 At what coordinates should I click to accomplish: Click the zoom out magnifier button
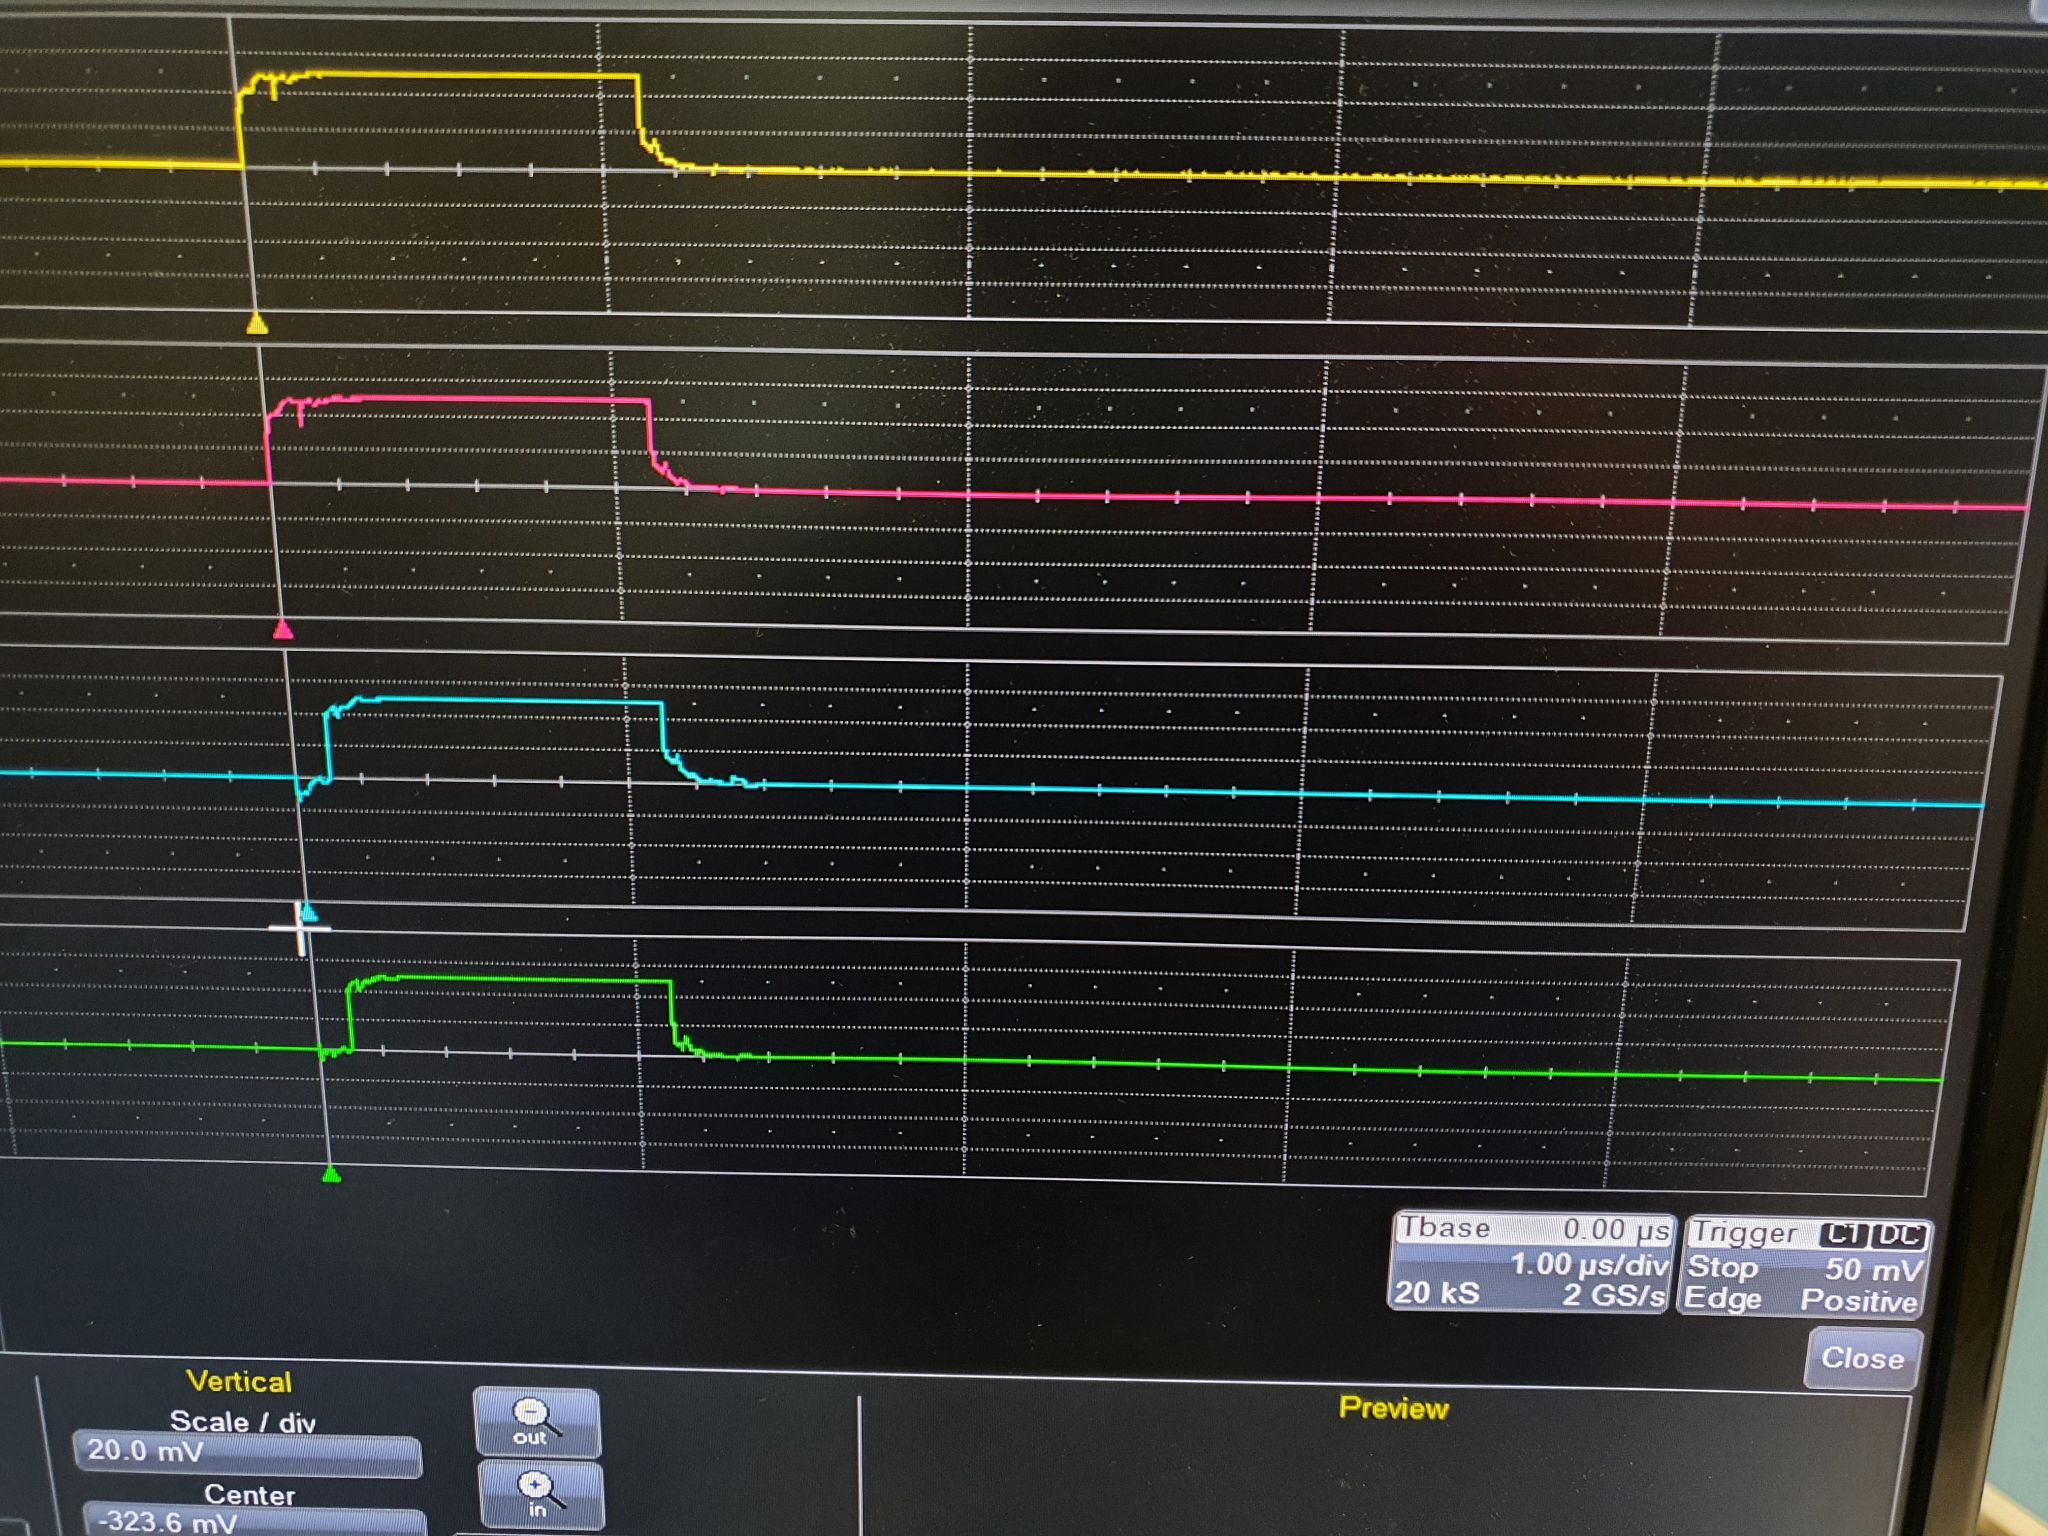[x=537, y=1422]
